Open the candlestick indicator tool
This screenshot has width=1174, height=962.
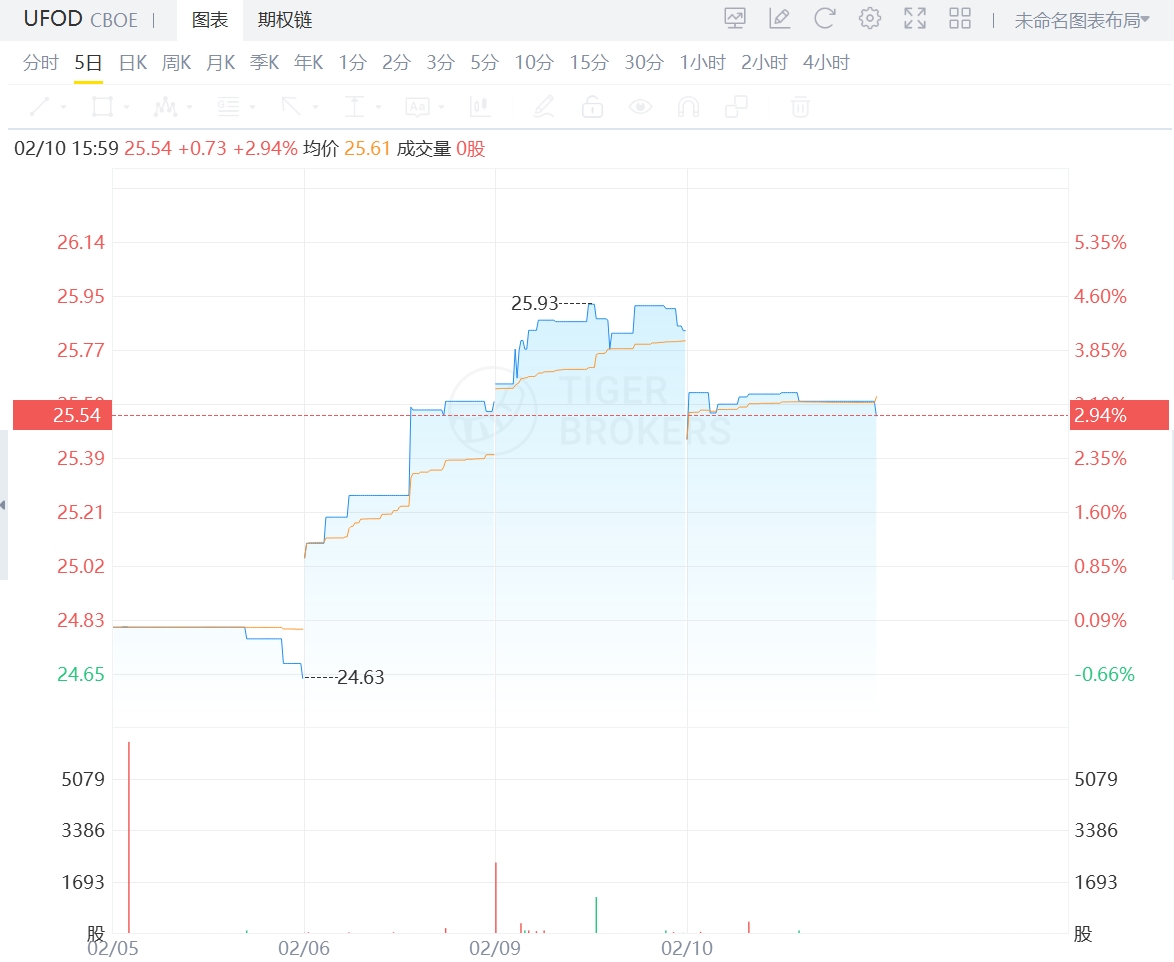(x=480, y=107)
